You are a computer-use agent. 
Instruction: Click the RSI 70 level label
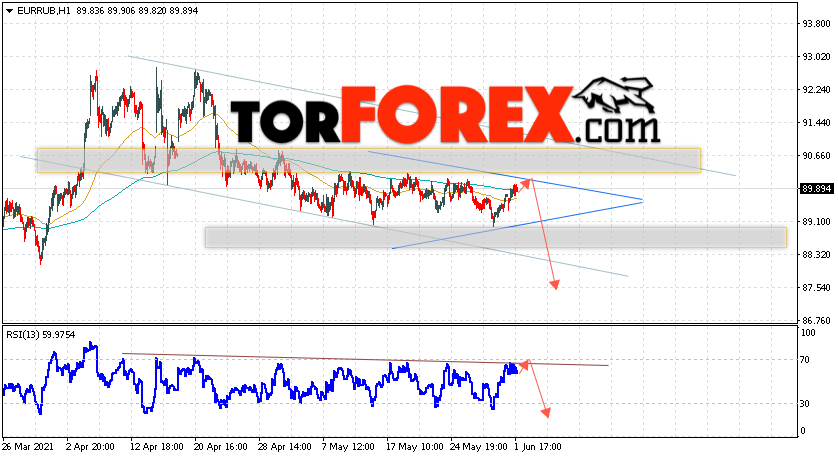806,360
